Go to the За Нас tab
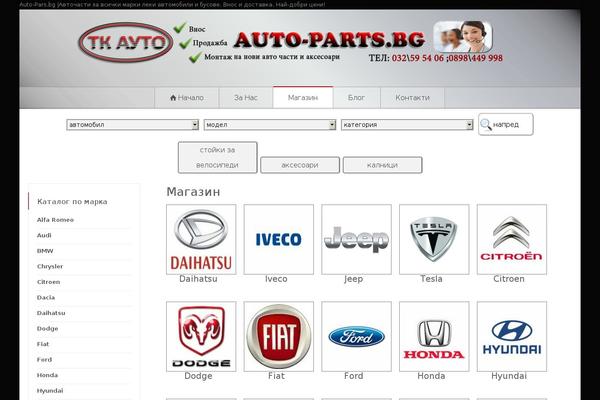 coord(246,98)
